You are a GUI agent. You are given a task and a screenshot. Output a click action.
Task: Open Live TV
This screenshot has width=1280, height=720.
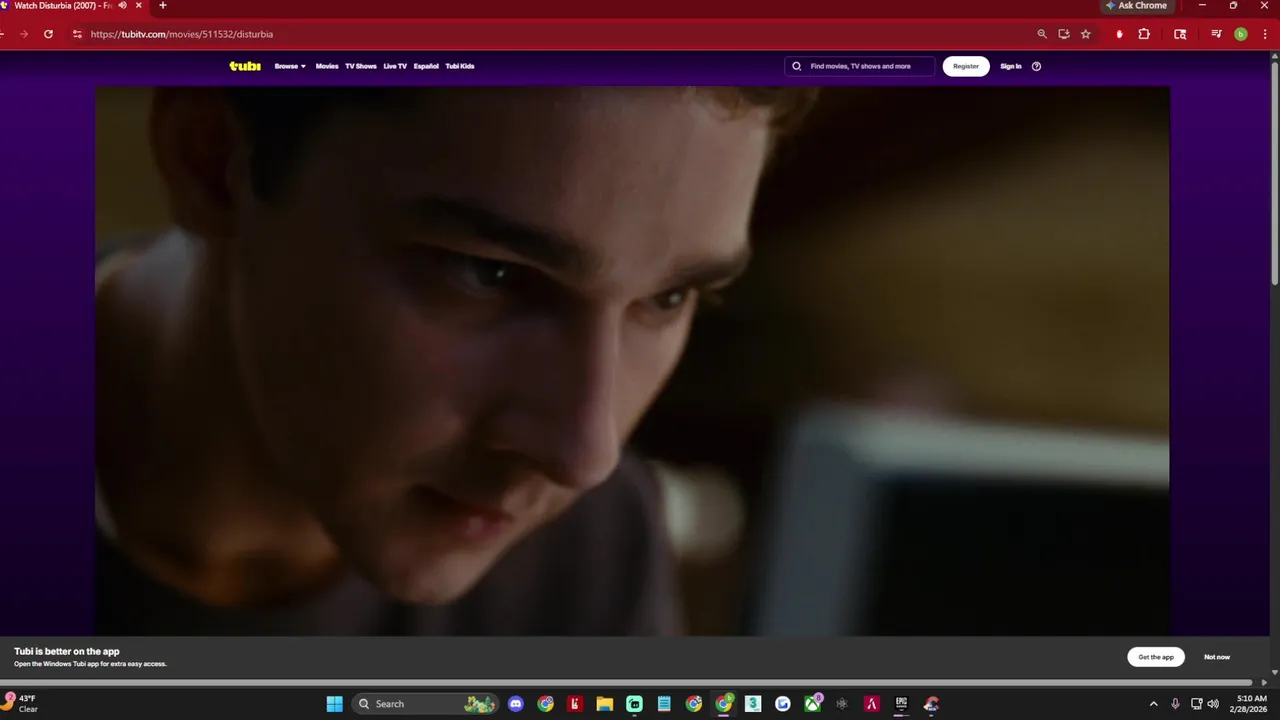coord(395,66)
